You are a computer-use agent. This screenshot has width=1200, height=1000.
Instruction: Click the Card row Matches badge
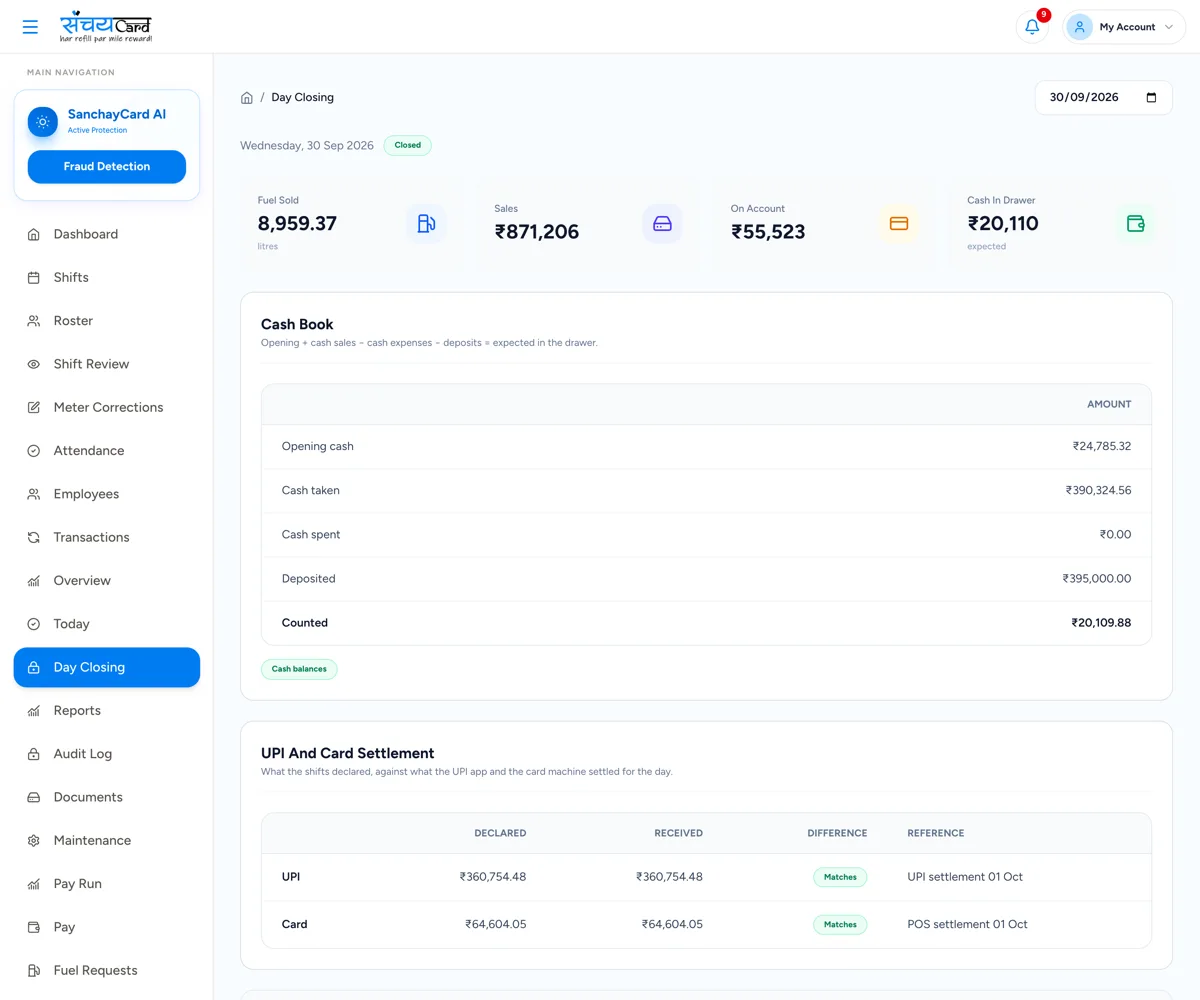(840, 925)
